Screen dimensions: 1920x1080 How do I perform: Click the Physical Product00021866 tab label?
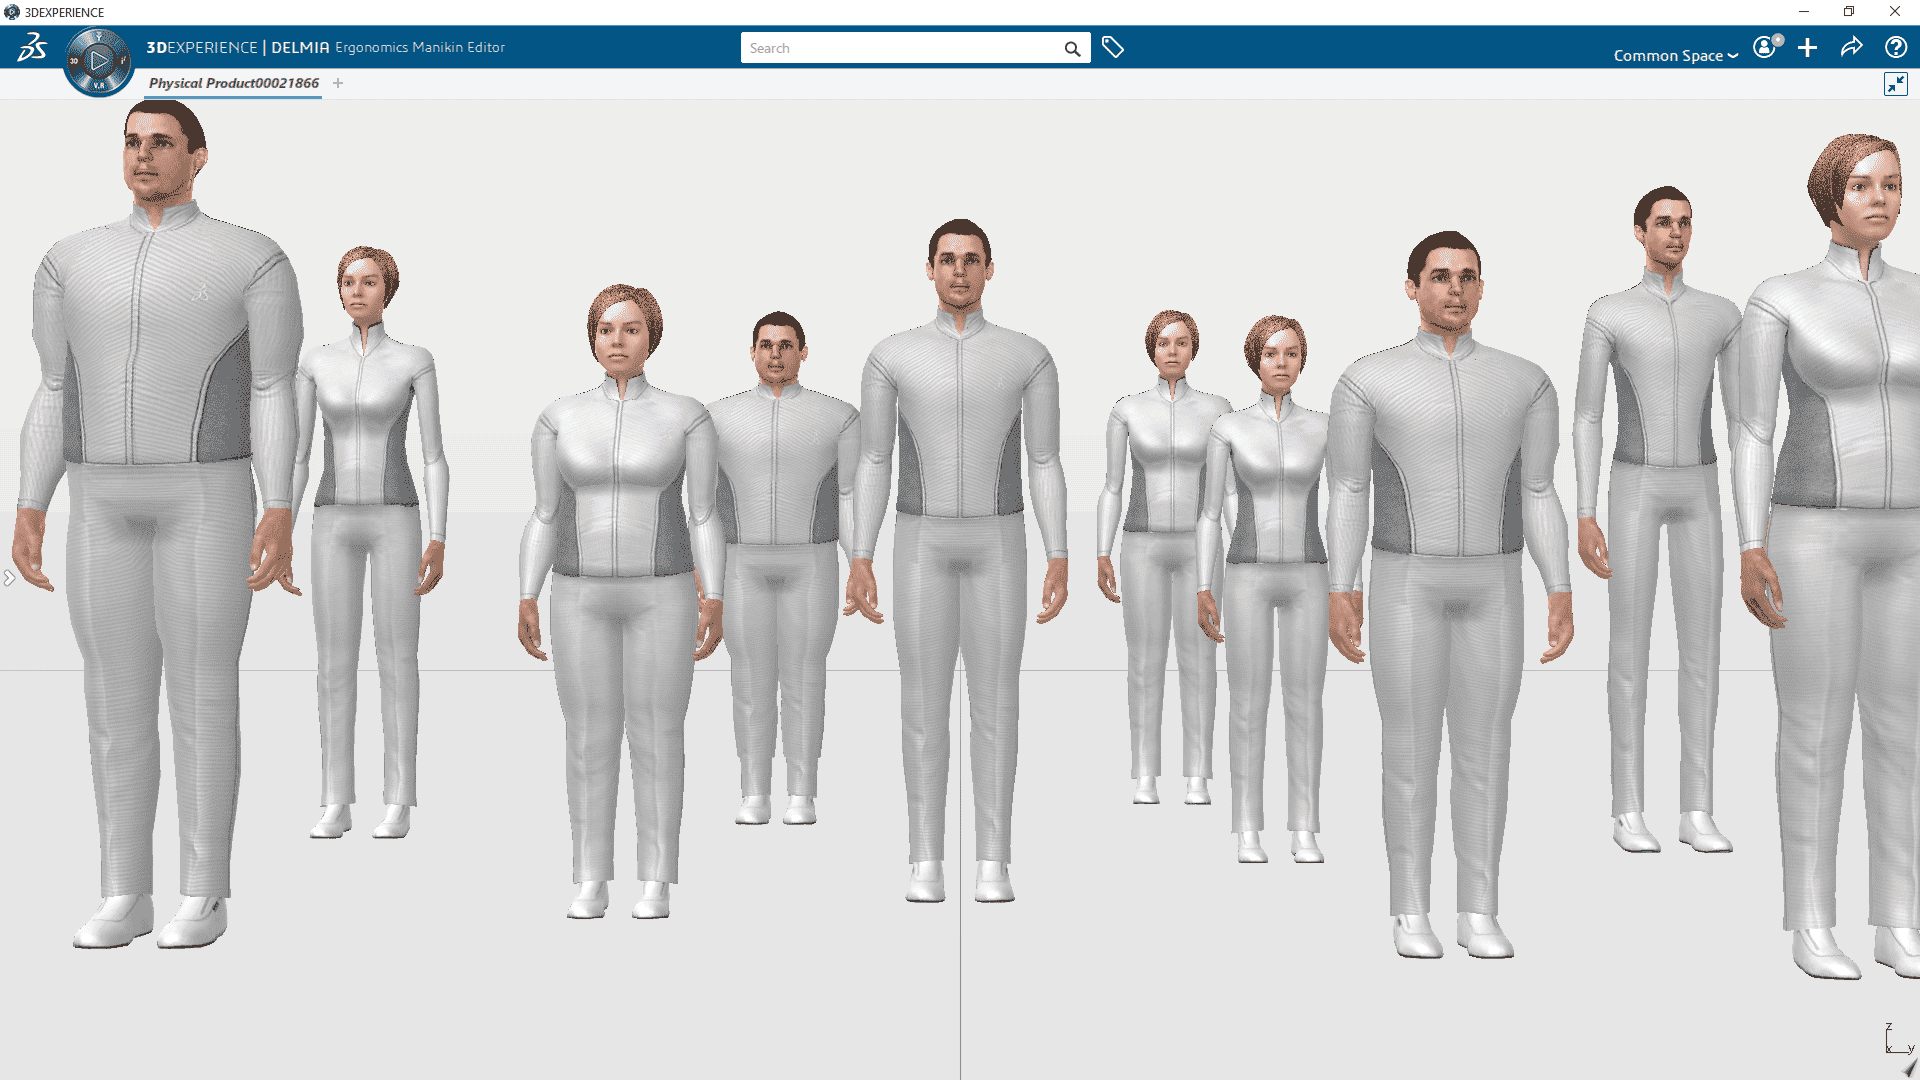point(233,82)
